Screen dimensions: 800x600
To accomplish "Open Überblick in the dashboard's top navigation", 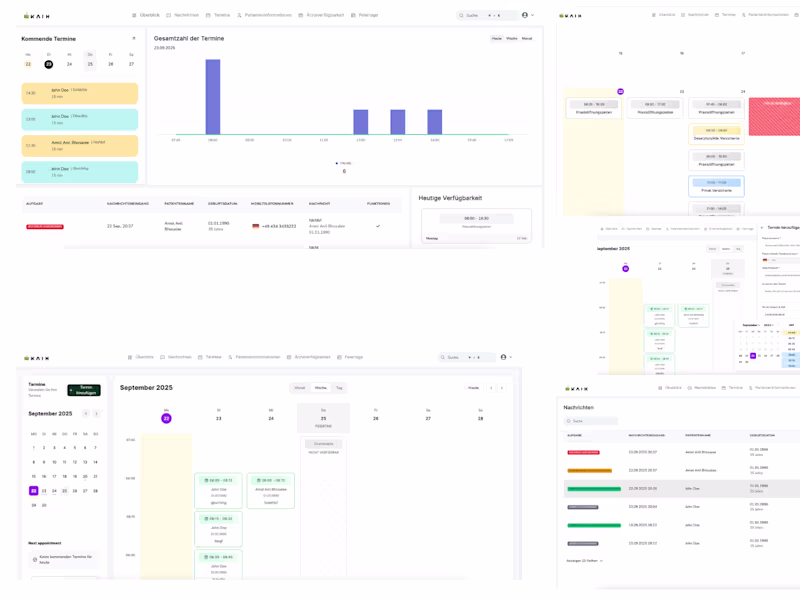I will pos(146,15).
